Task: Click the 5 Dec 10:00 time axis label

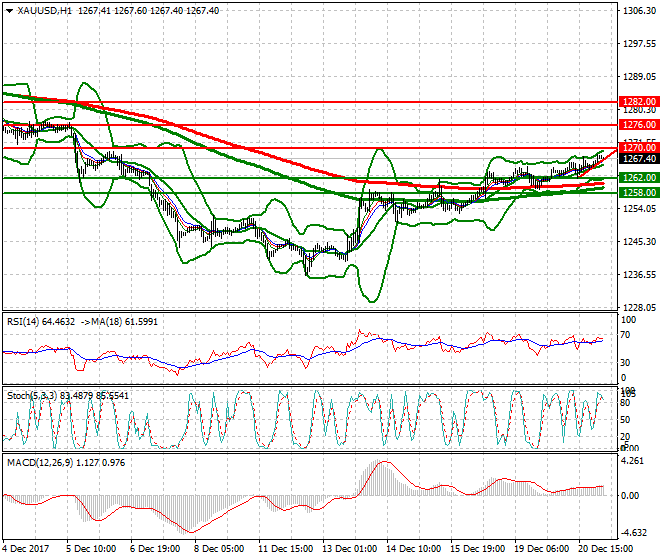Action: 91,549
